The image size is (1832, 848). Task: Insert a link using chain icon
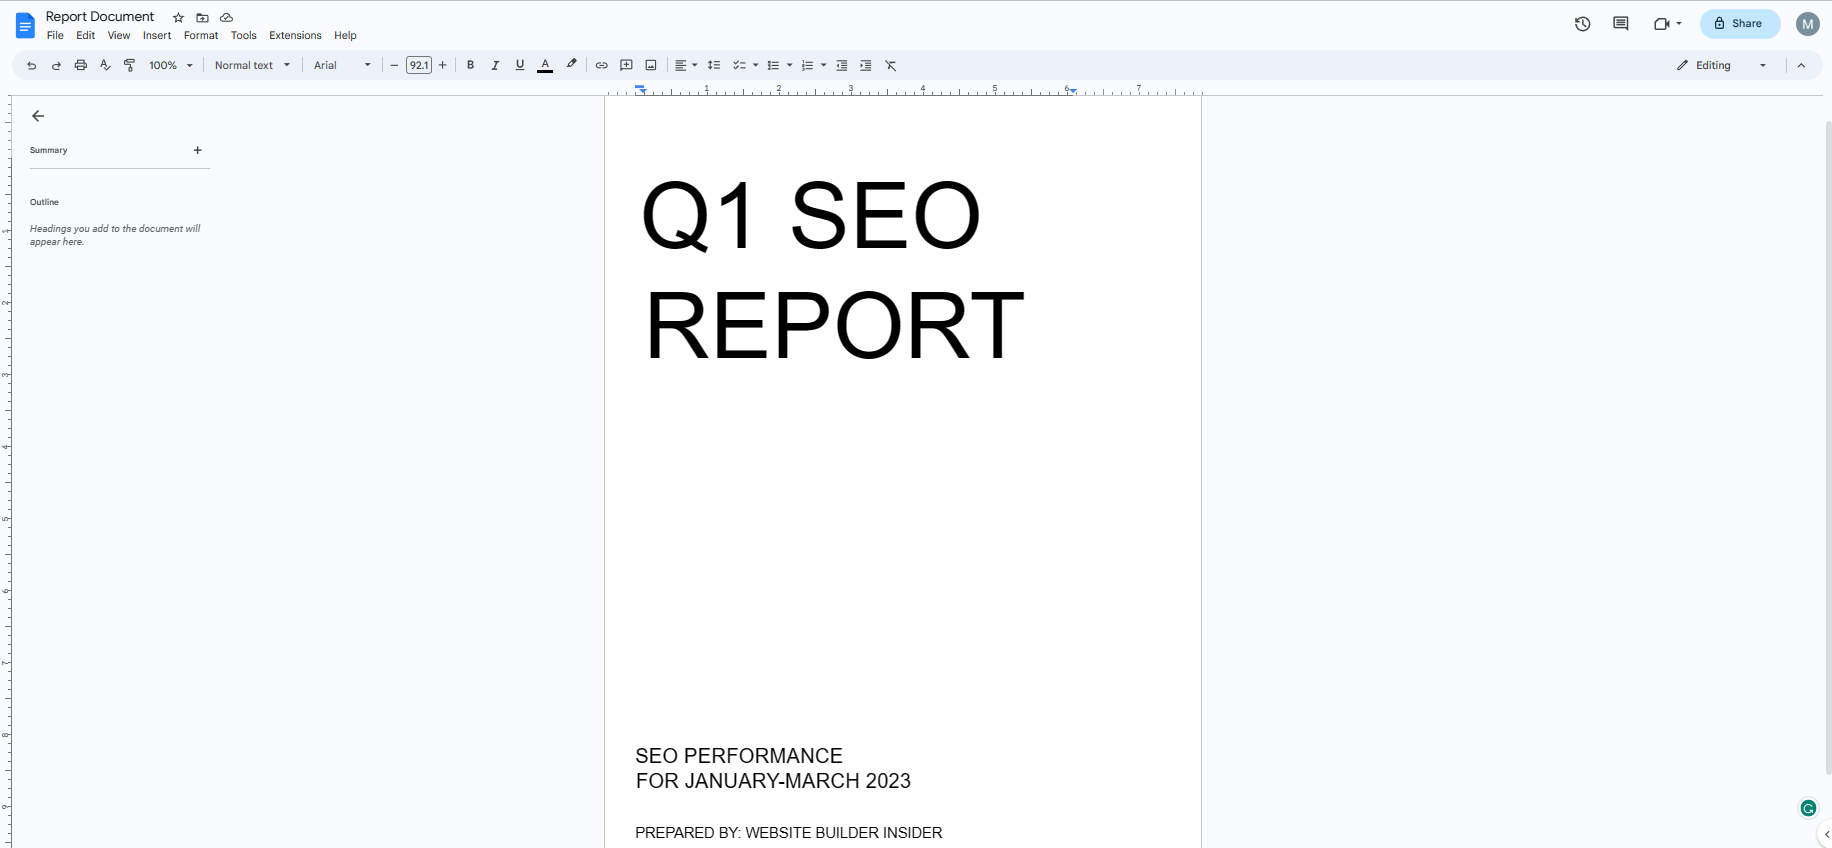[602, 65]
